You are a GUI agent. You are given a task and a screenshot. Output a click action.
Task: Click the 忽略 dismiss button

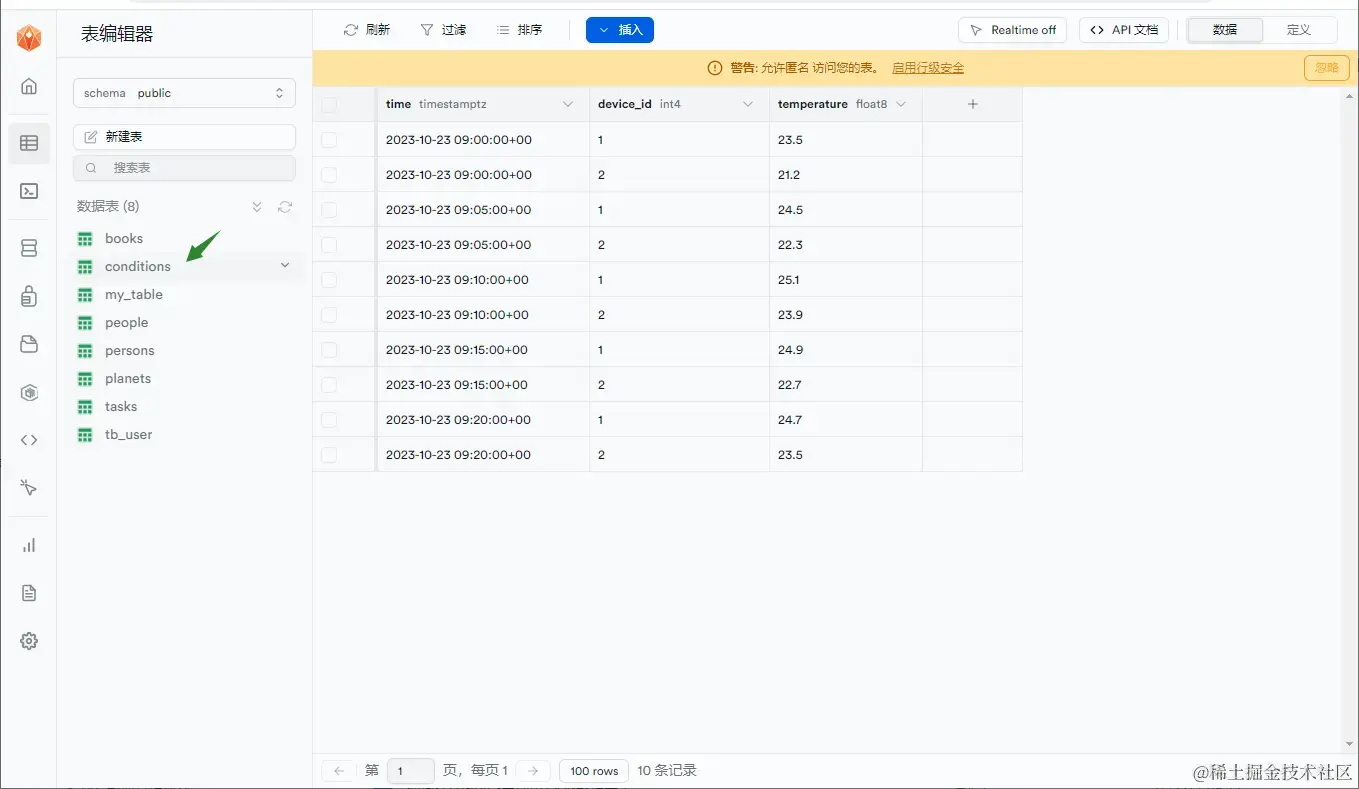1326,68
